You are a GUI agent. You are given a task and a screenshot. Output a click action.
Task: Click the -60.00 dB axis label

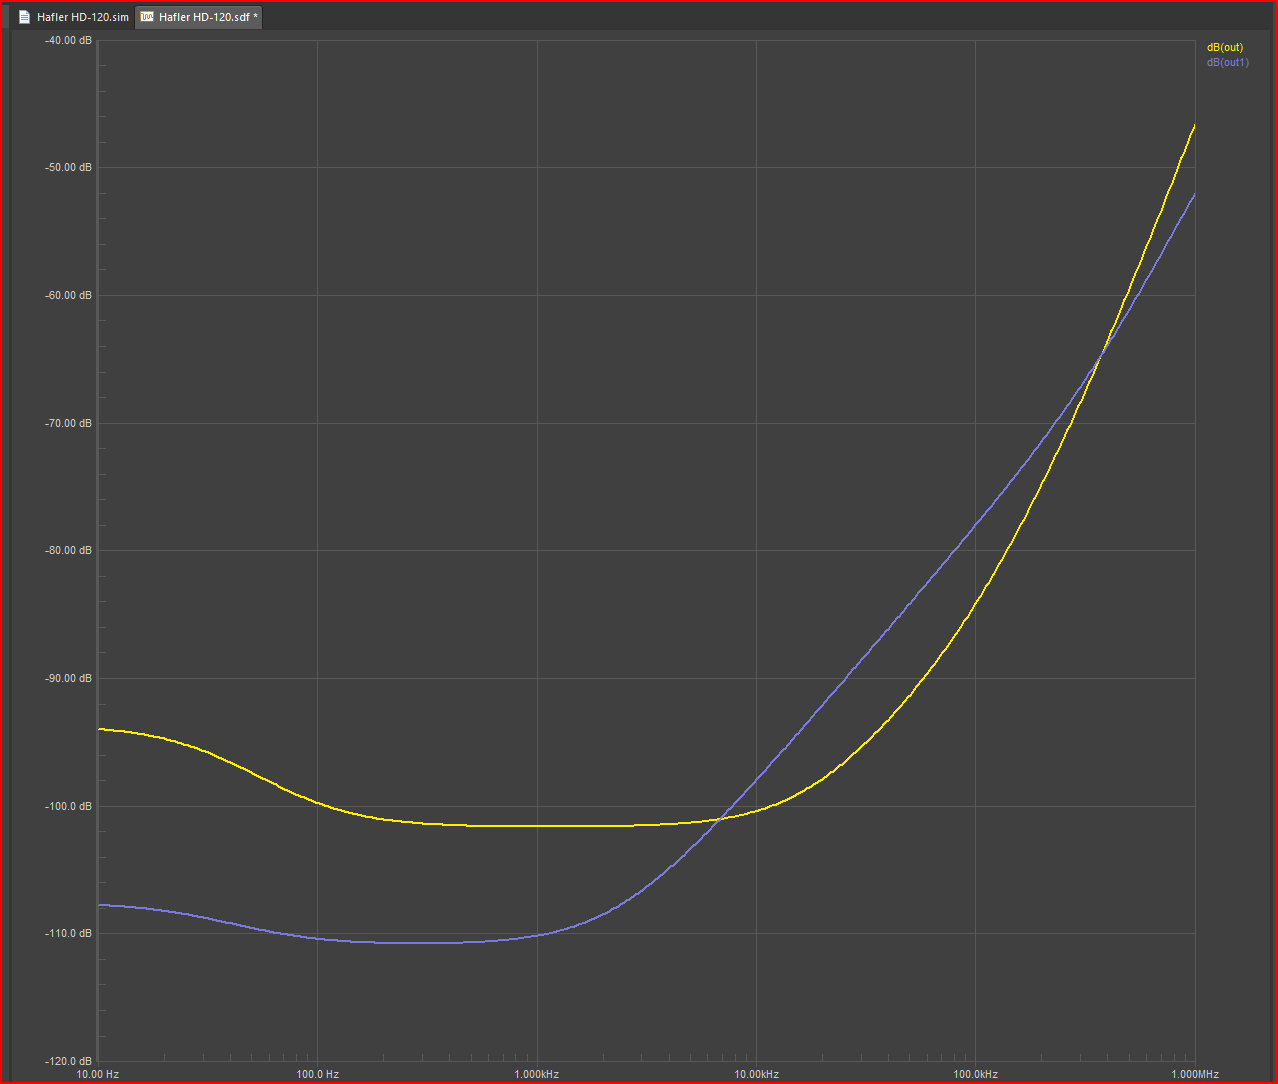69,295
